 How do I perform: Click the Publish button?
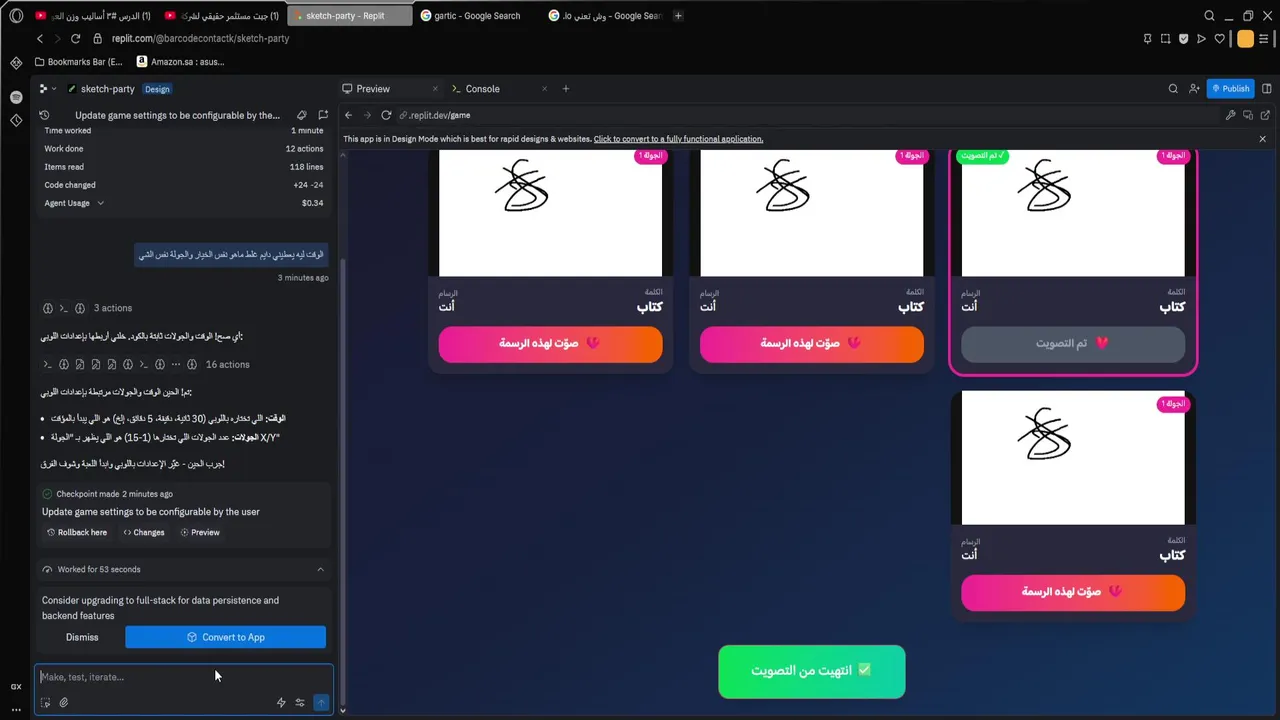[x=1230, y=88]
